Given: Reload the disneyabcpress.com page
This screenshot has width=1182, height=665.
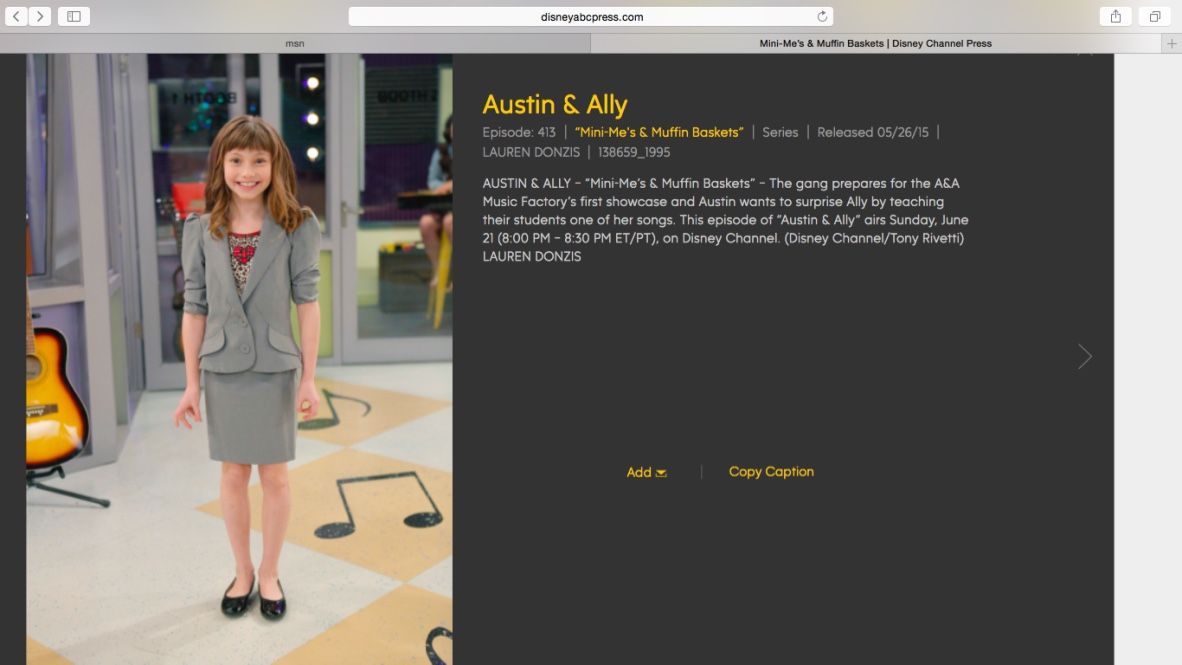Looking at the screenshot, I should coord(822,16).
